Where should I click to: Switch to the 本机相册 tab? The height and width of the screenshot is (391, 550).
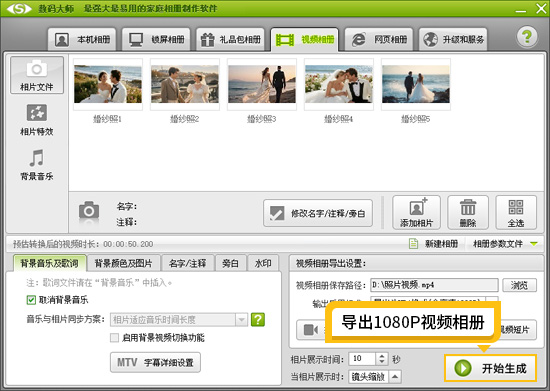pyautogui.click(x=82, y=39)
